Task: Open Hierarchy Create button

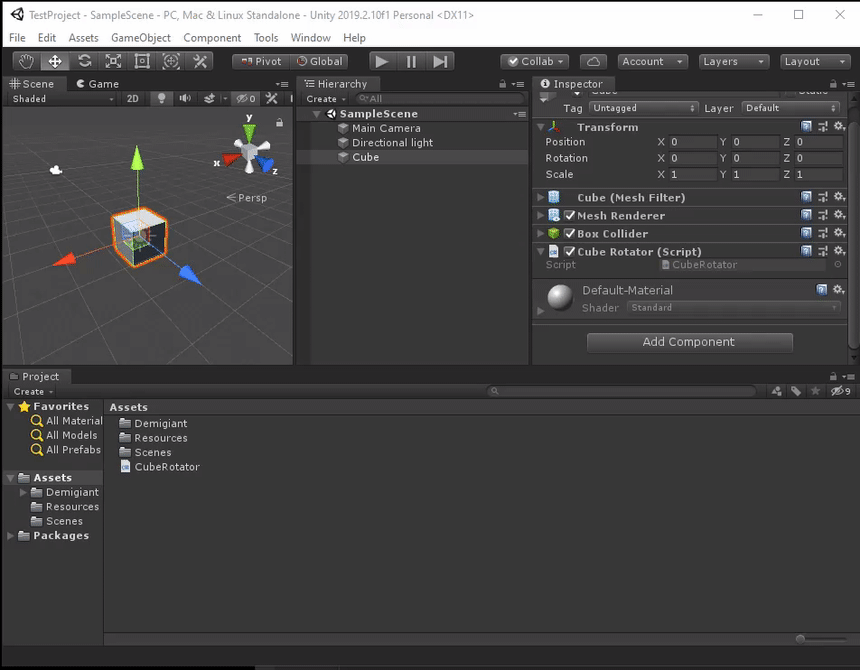Action: pos(326,99)
